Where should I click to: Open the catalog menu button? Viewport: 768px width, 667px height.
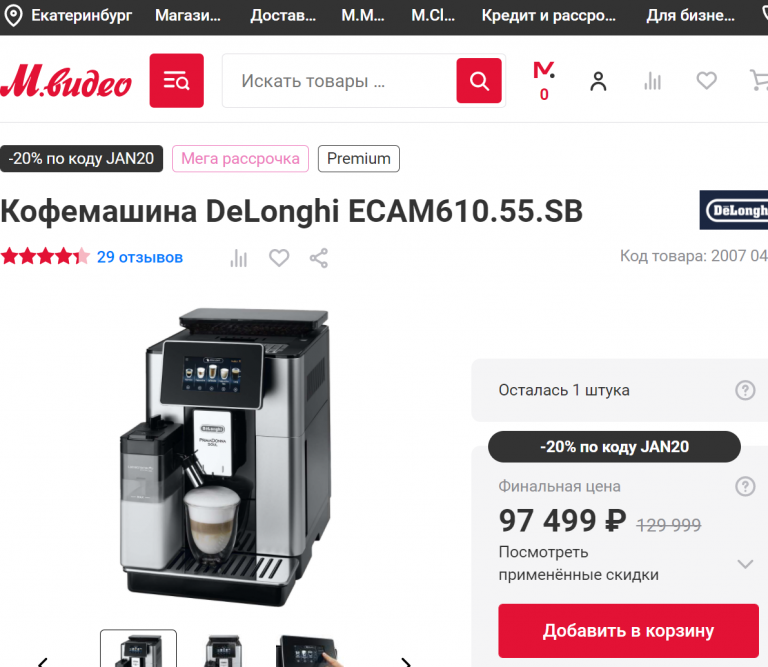176,81
